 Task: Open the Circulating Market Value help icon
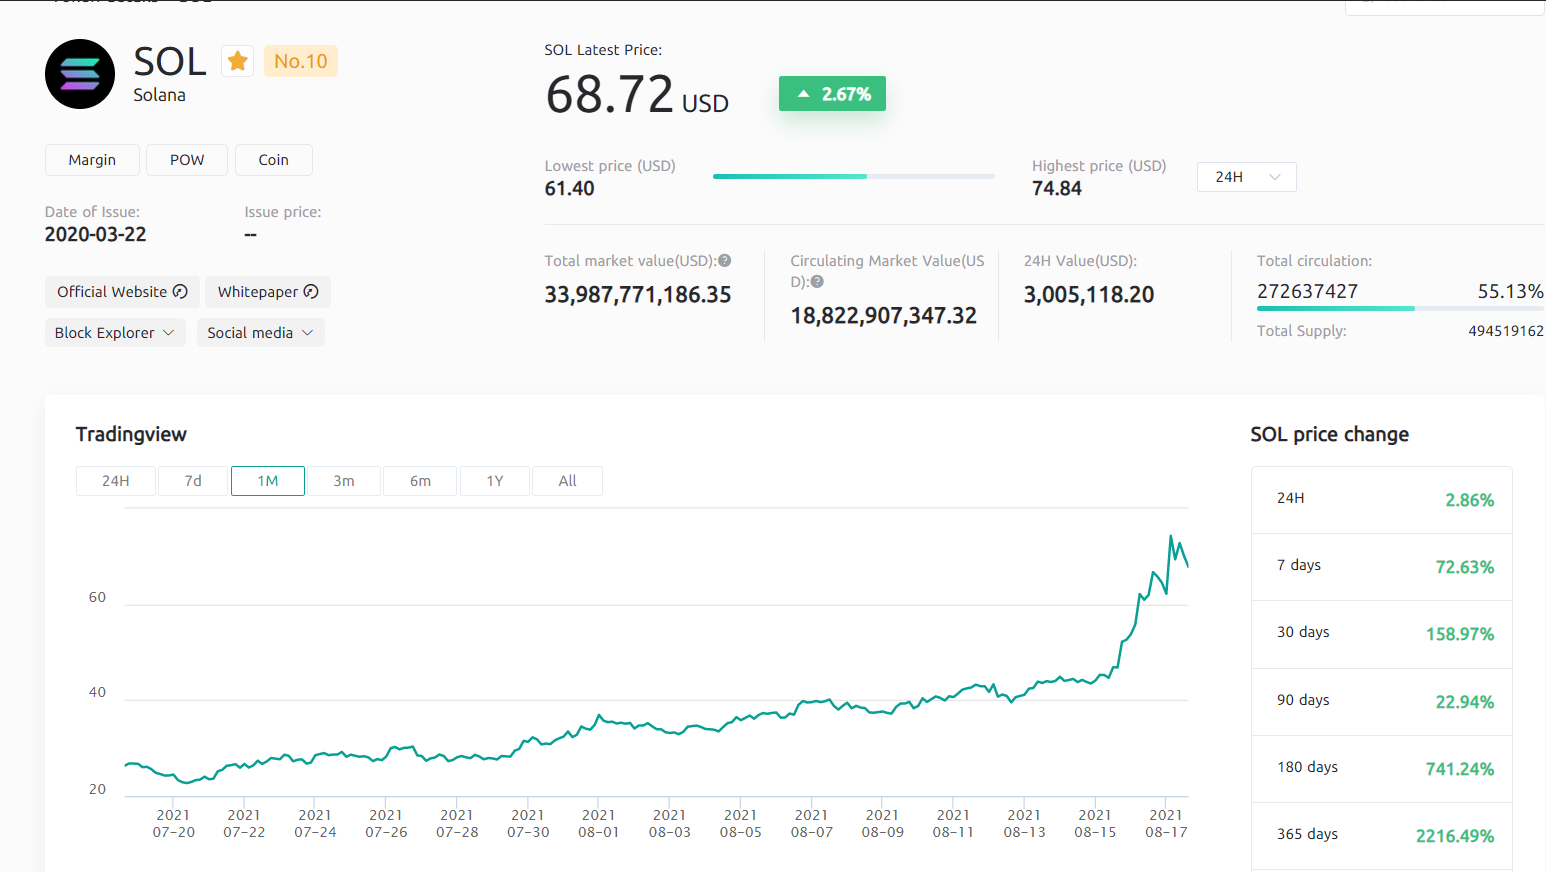pos(817,282)
